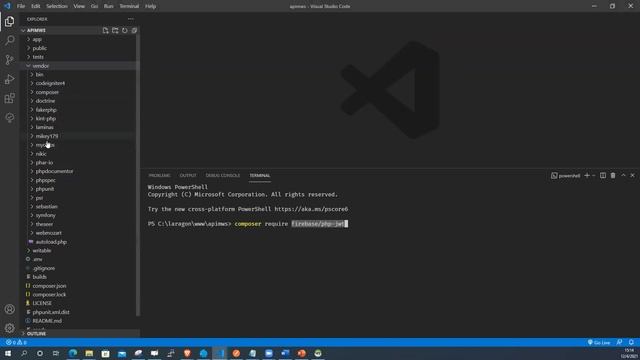
Task: Open Windows taskbar search
Action: point(24,353)
